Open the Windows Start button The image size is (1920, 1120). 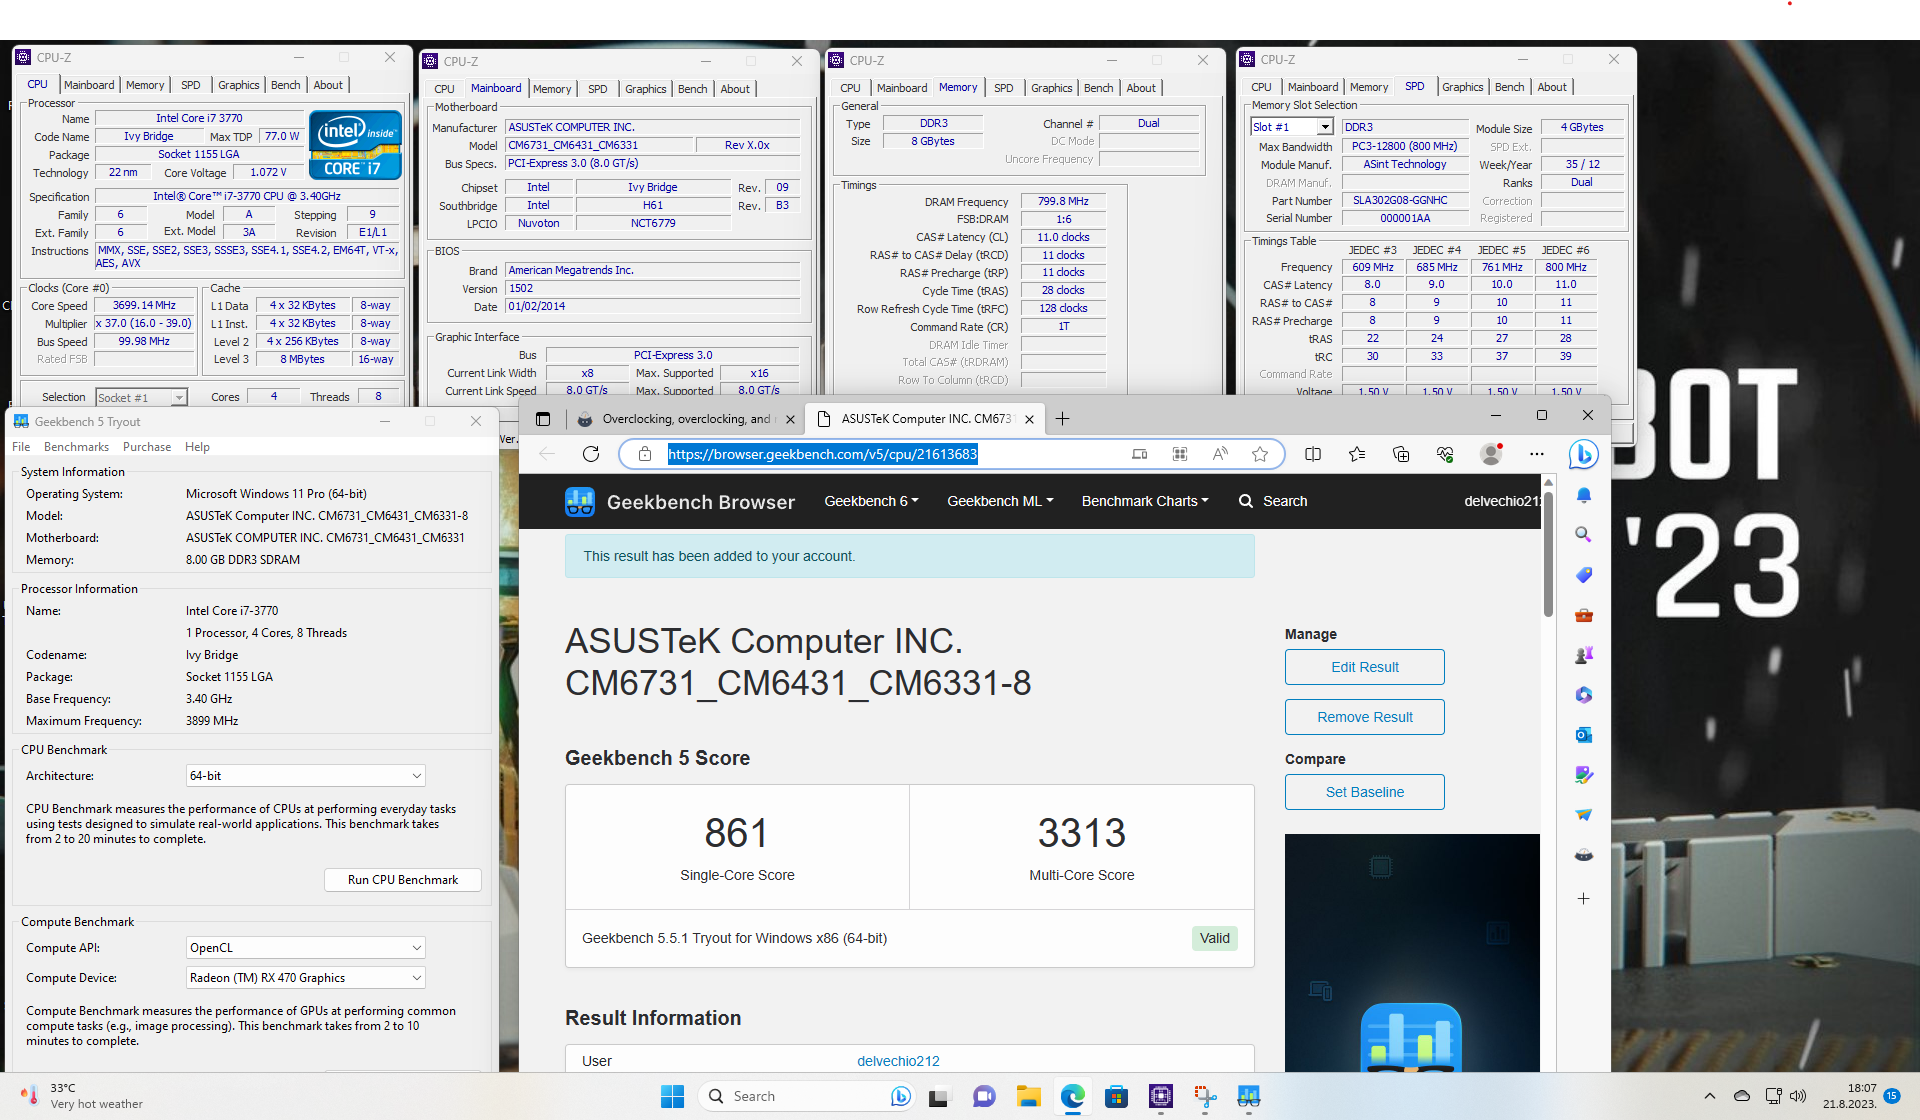point(672,1097)
